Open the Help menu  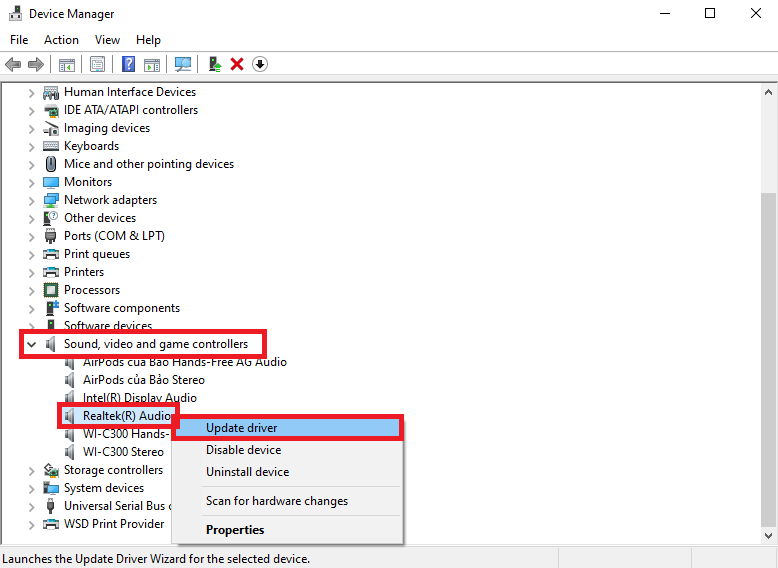pos(148,40)
